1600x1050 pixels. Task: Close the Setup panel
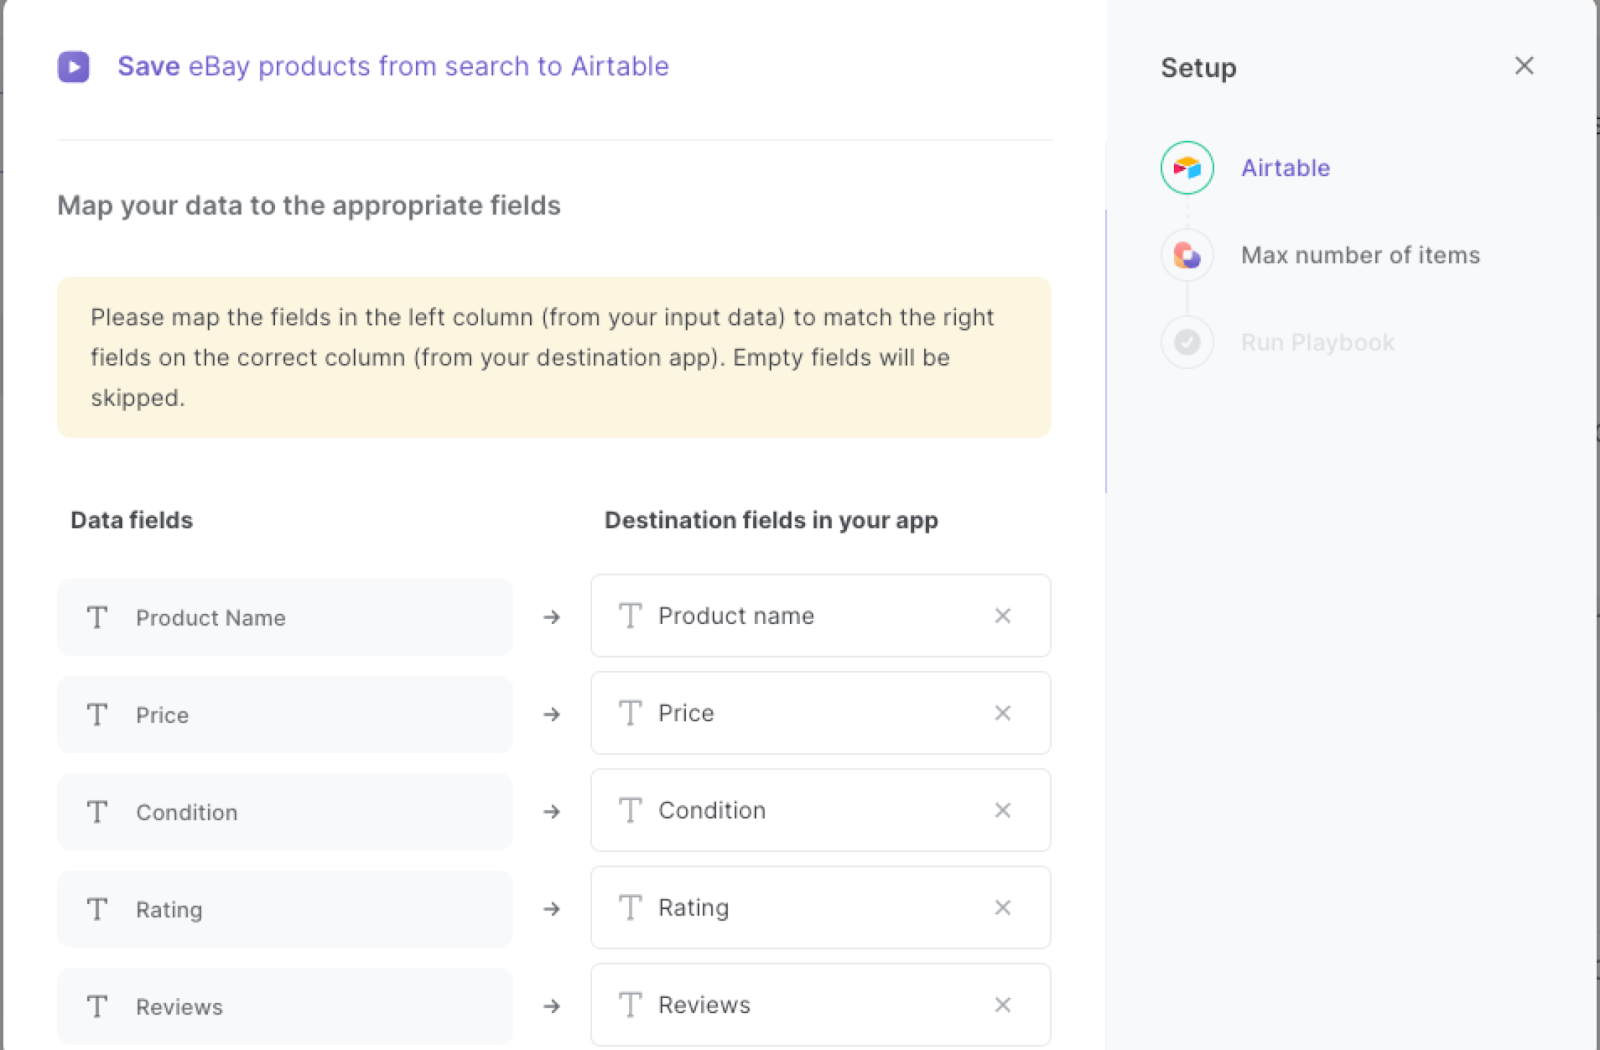pyautogui.click(x=1524, y=66)
